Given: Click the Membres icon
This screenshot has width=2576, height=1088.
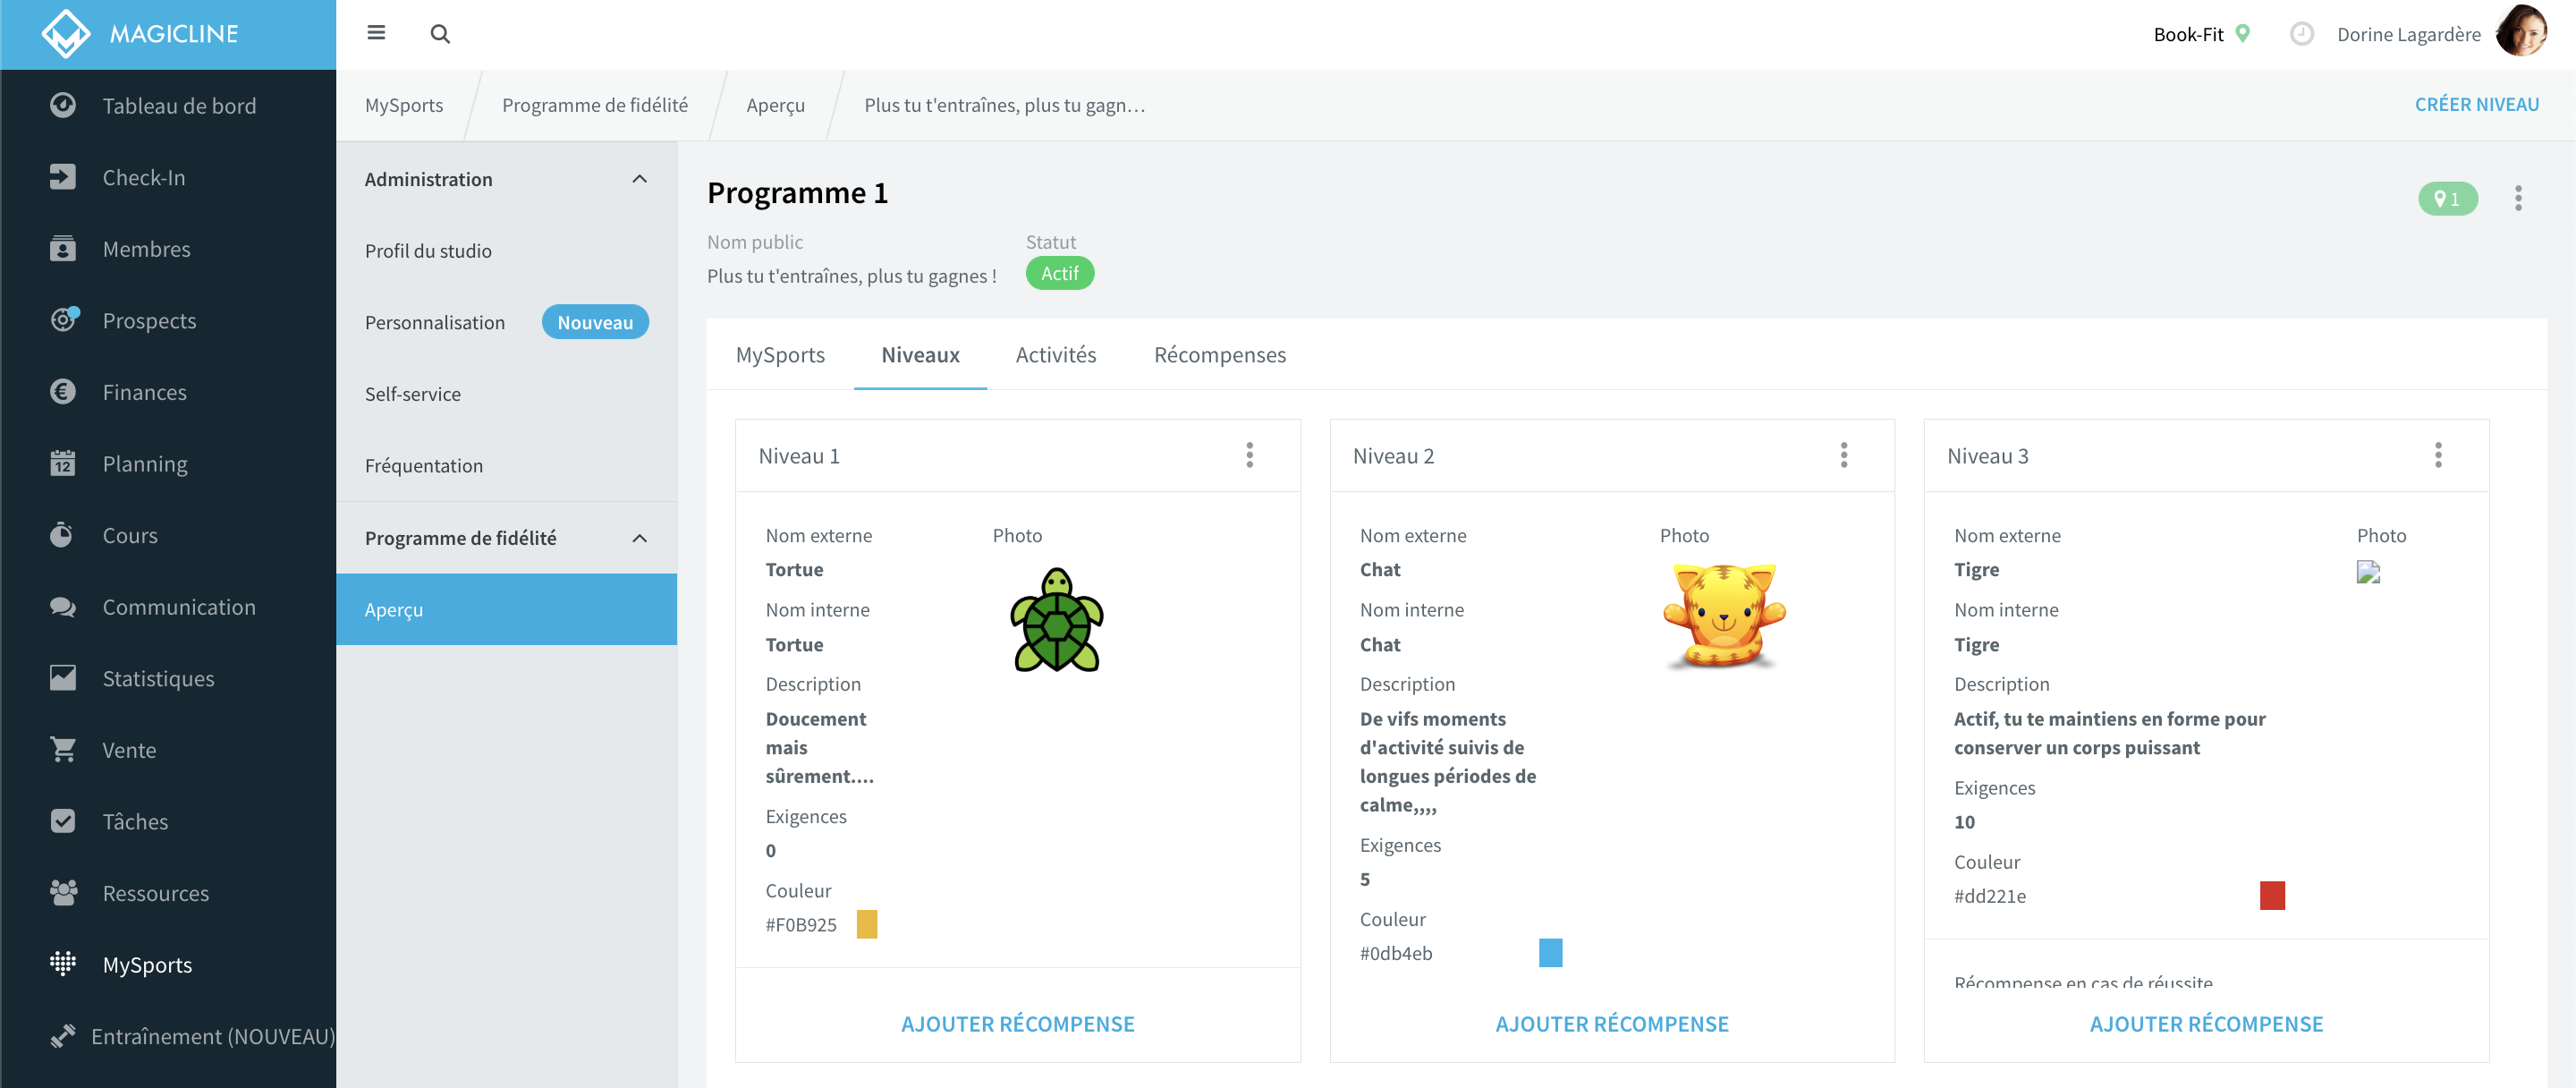Looking at the screenshot, I should pos(63,248).
